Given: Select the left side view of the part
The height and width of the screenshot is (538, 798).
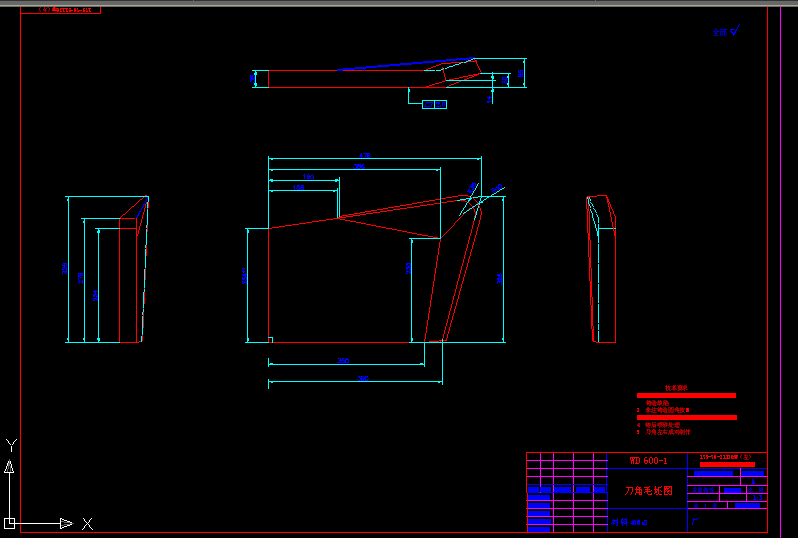Looking at the screenshot, I should click(132, 272).
